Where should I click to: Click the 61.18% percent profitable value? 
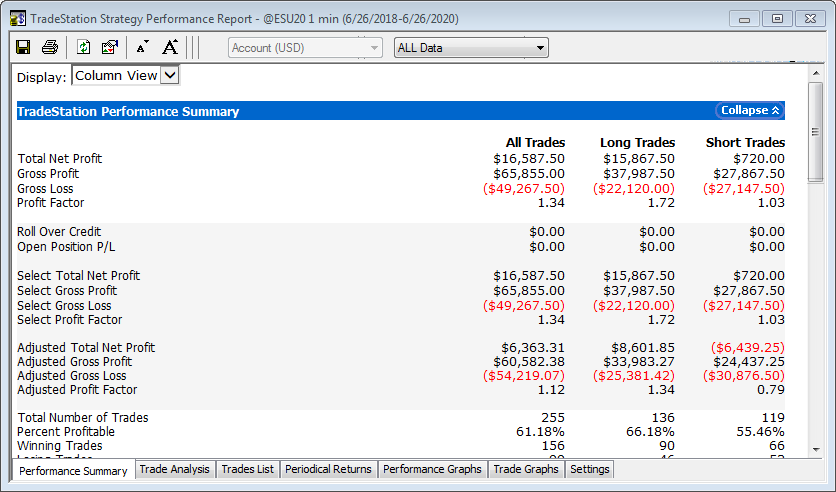(x=540, y=432)
